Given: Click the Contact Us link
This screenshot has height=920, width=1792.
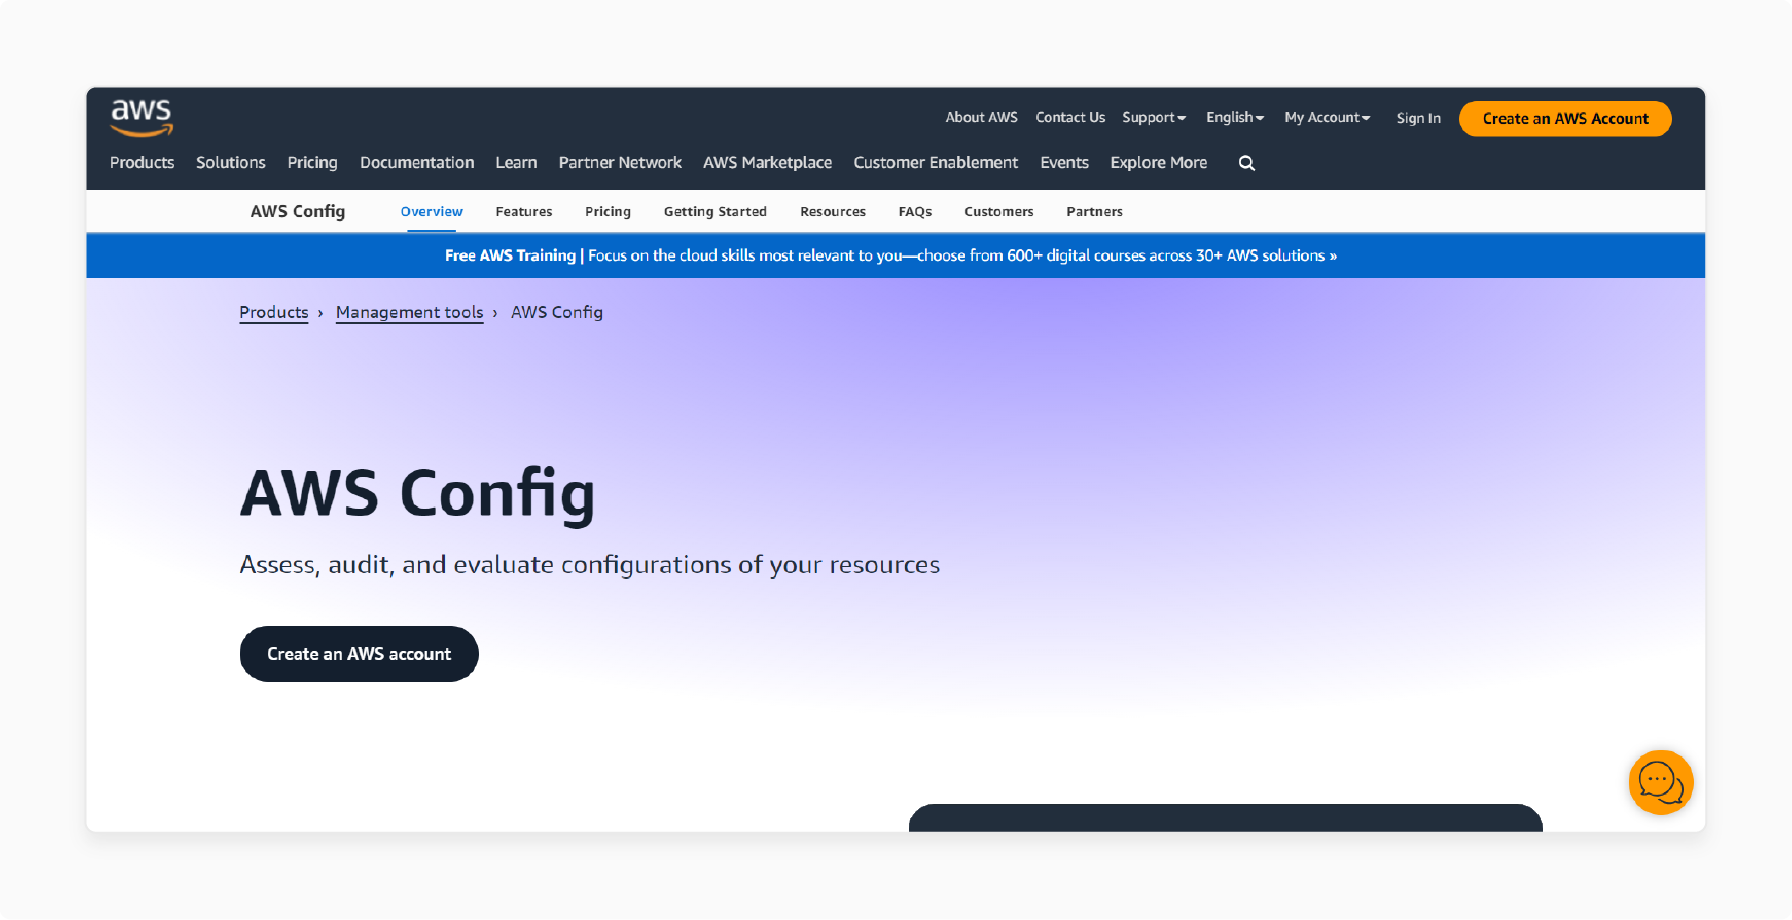Looking at the screenshot, I should pos(1070,118).
